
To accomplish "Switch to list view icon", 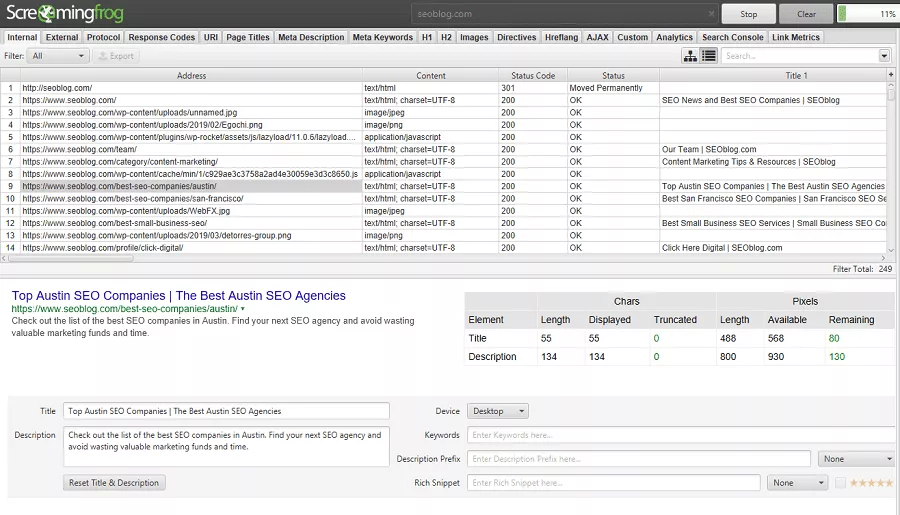I will (709, 56).
